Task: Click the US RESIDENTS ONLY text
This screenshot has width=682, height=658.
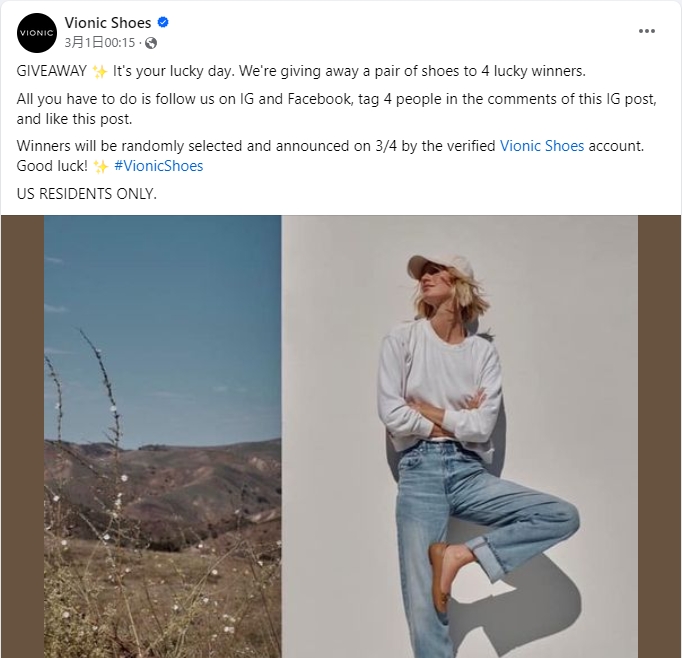Action: click(87, 194)
